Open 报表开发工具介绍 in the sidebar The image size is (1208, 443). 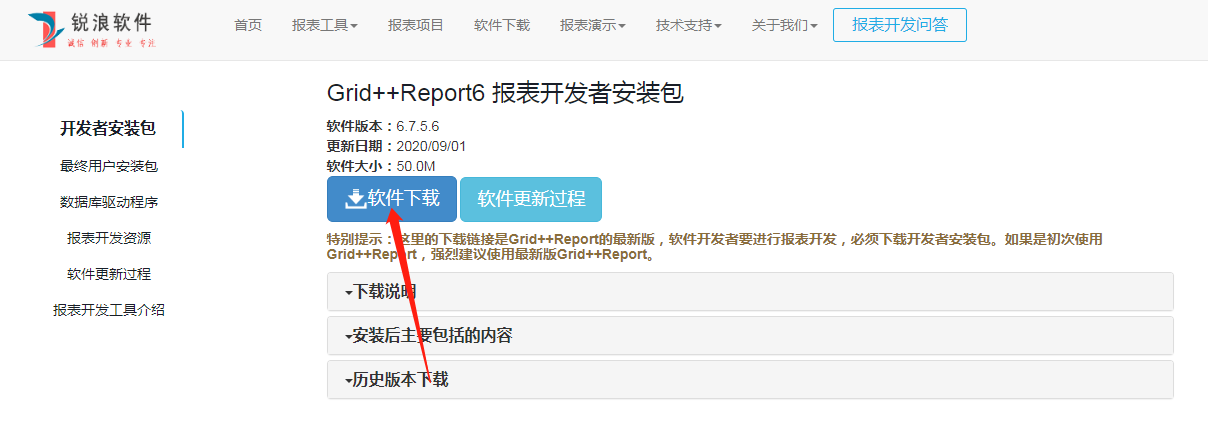coord(109,310)
